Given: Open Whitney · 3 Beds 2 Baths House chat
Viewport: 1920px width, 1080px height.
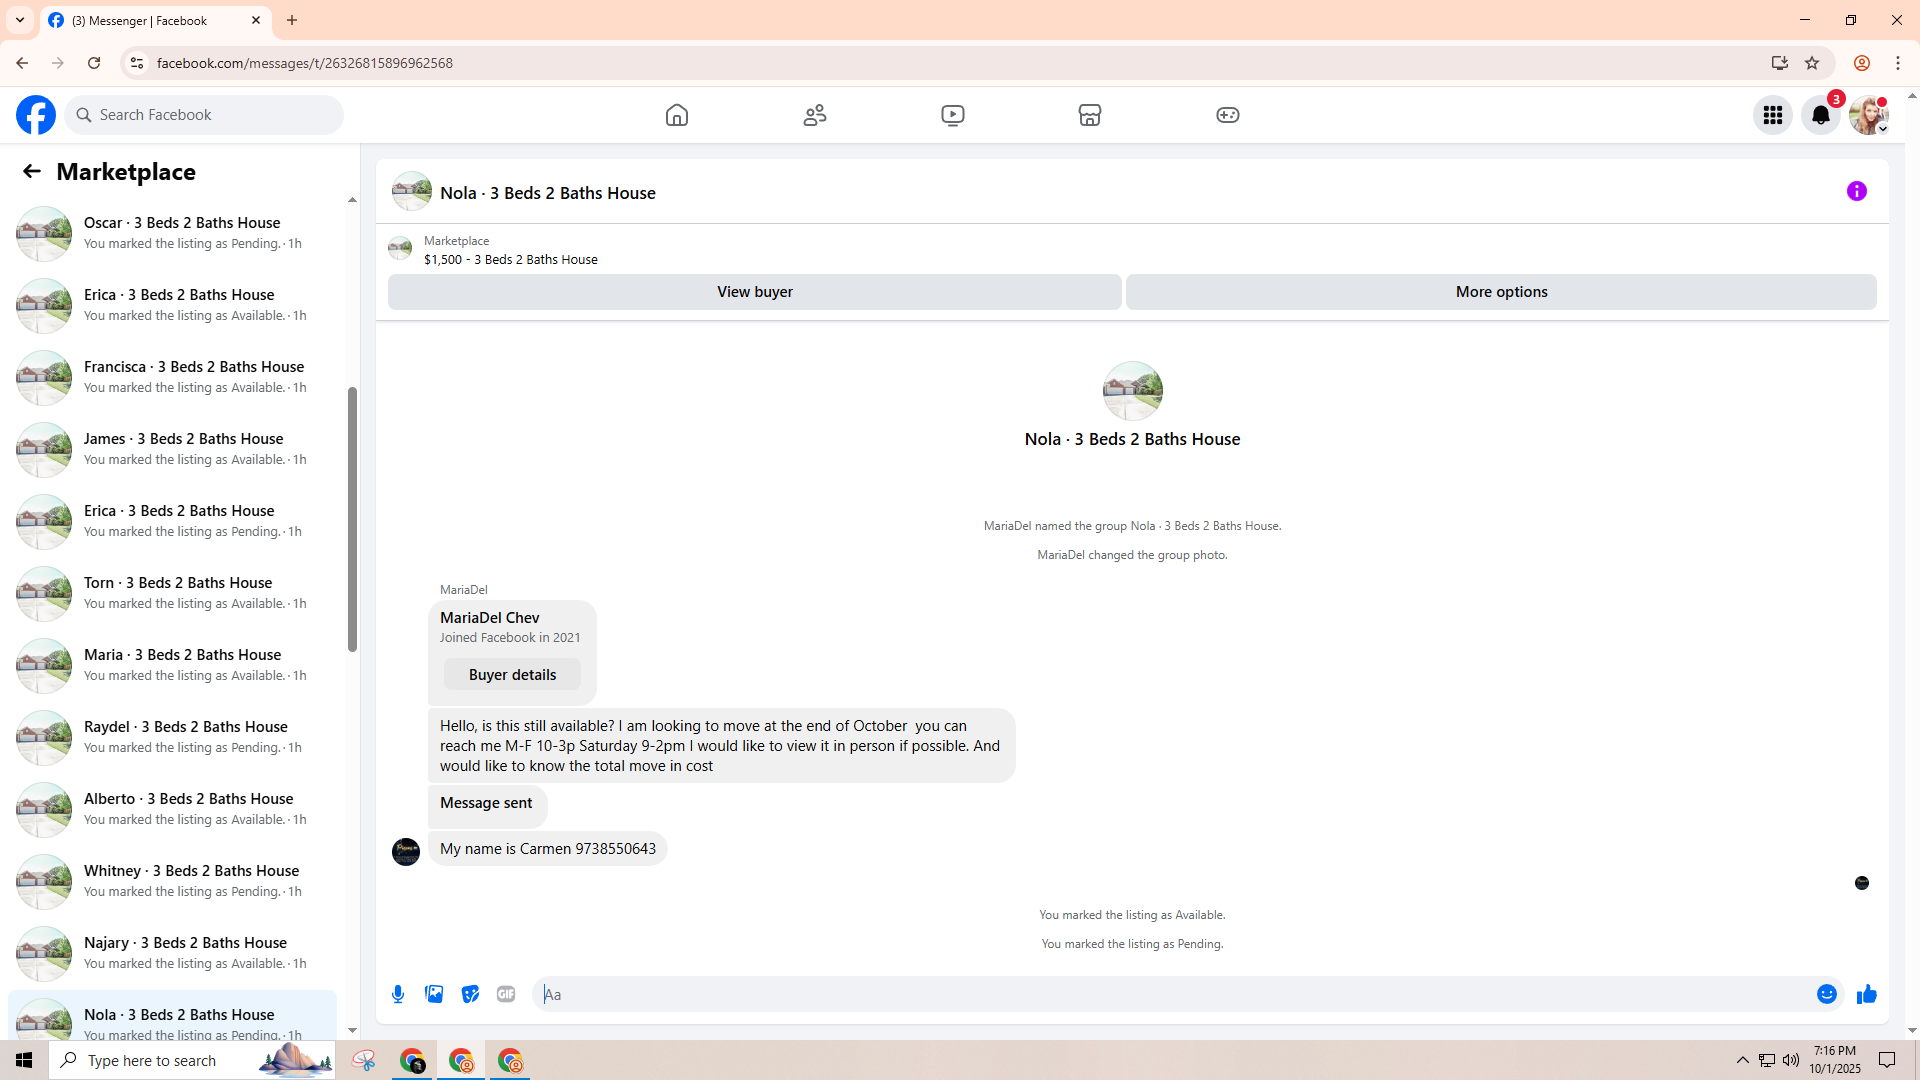Looking at the screenshot, I should [172, 881].
